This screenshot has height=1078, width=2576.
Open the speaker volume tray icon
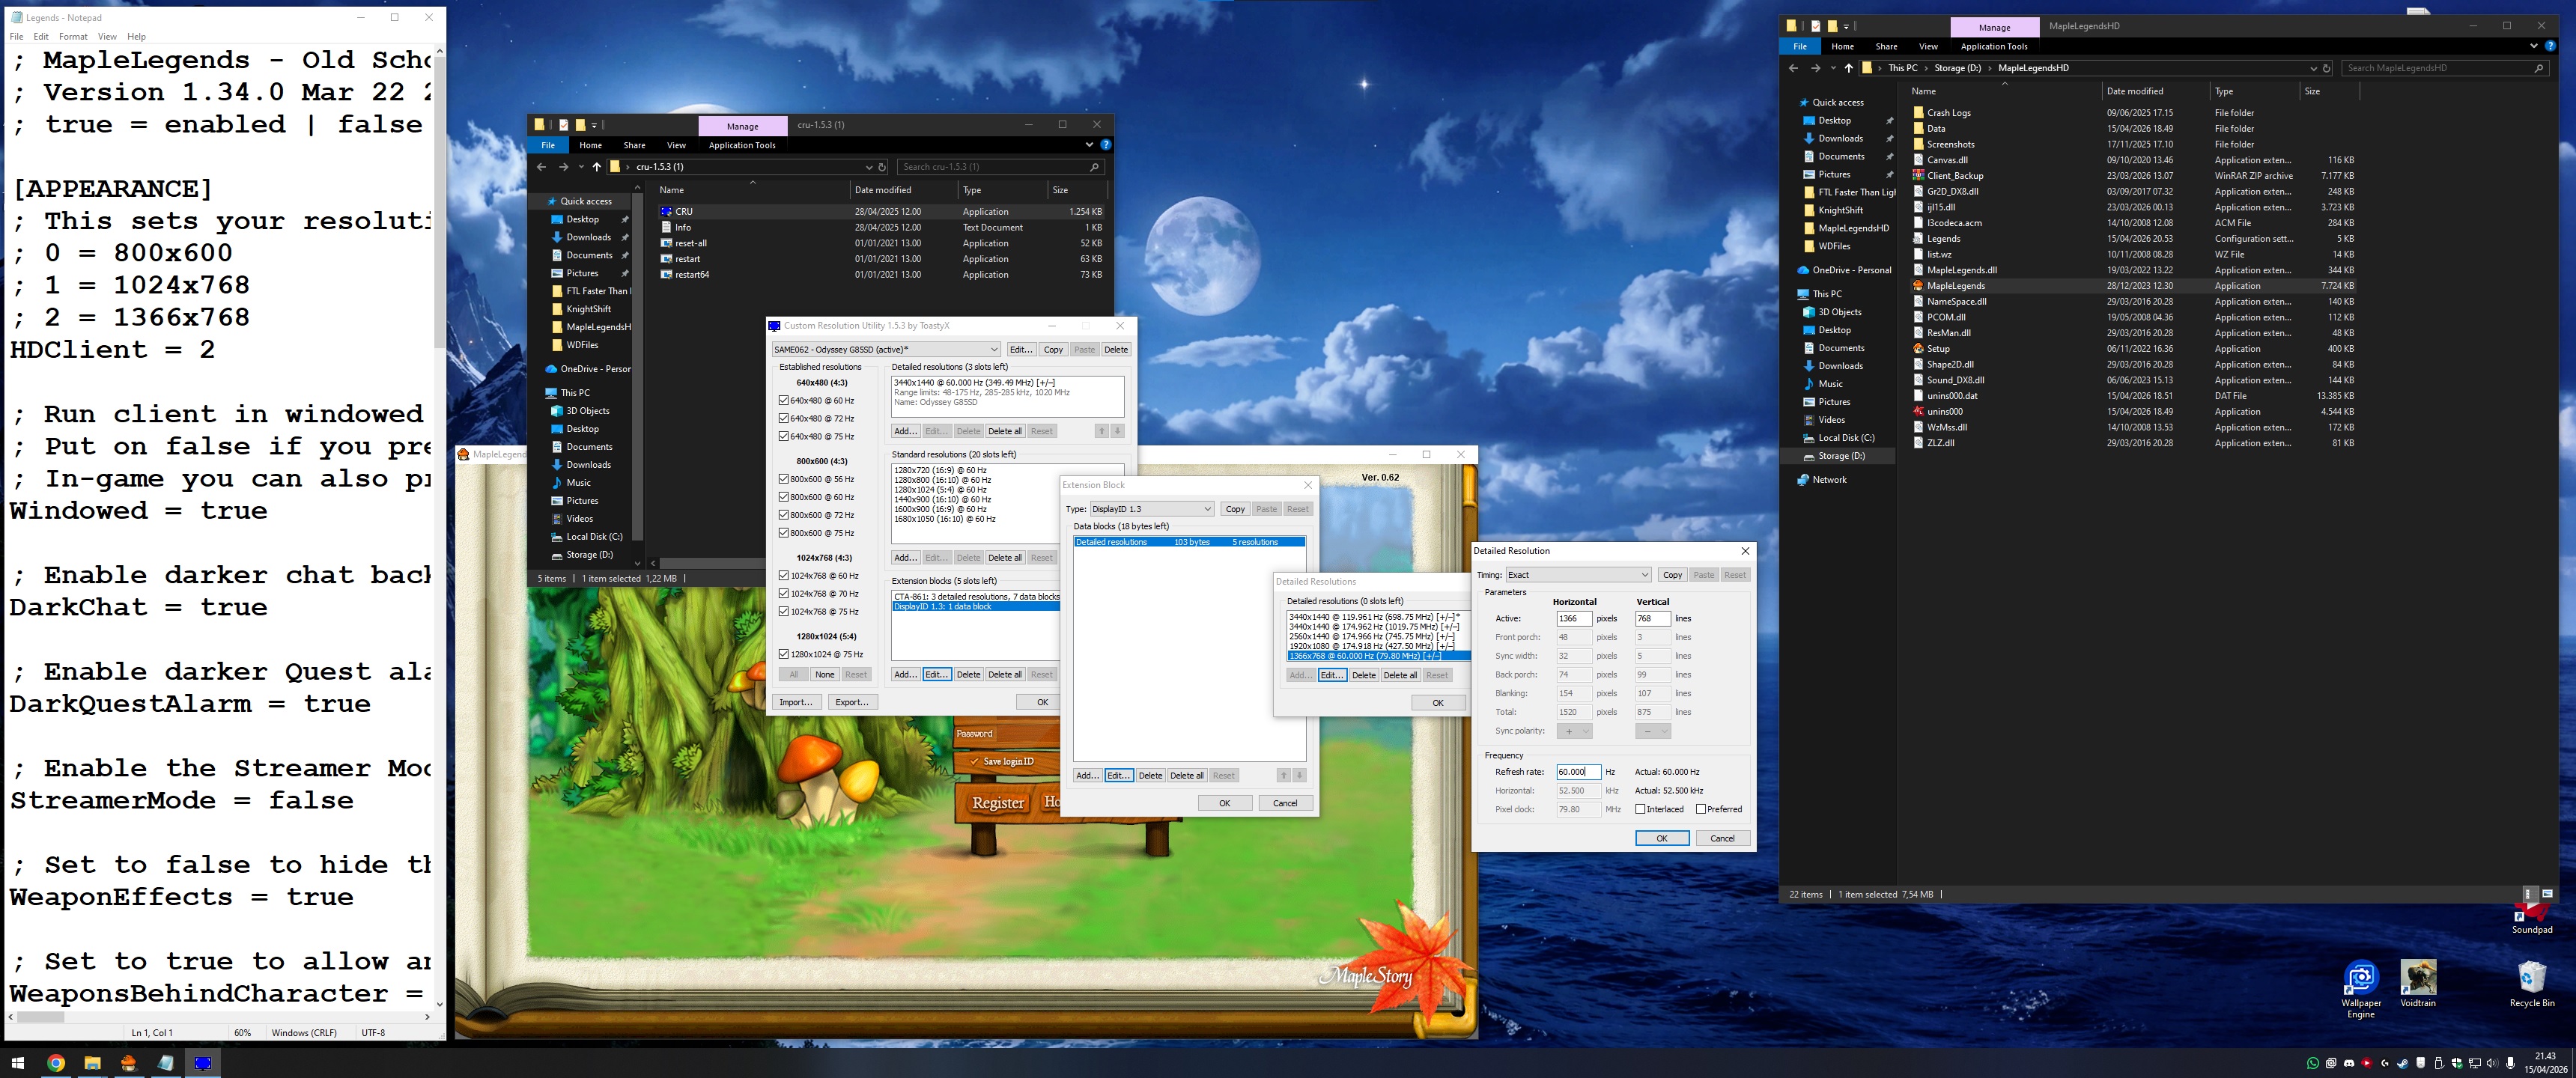[2493, 1064]
